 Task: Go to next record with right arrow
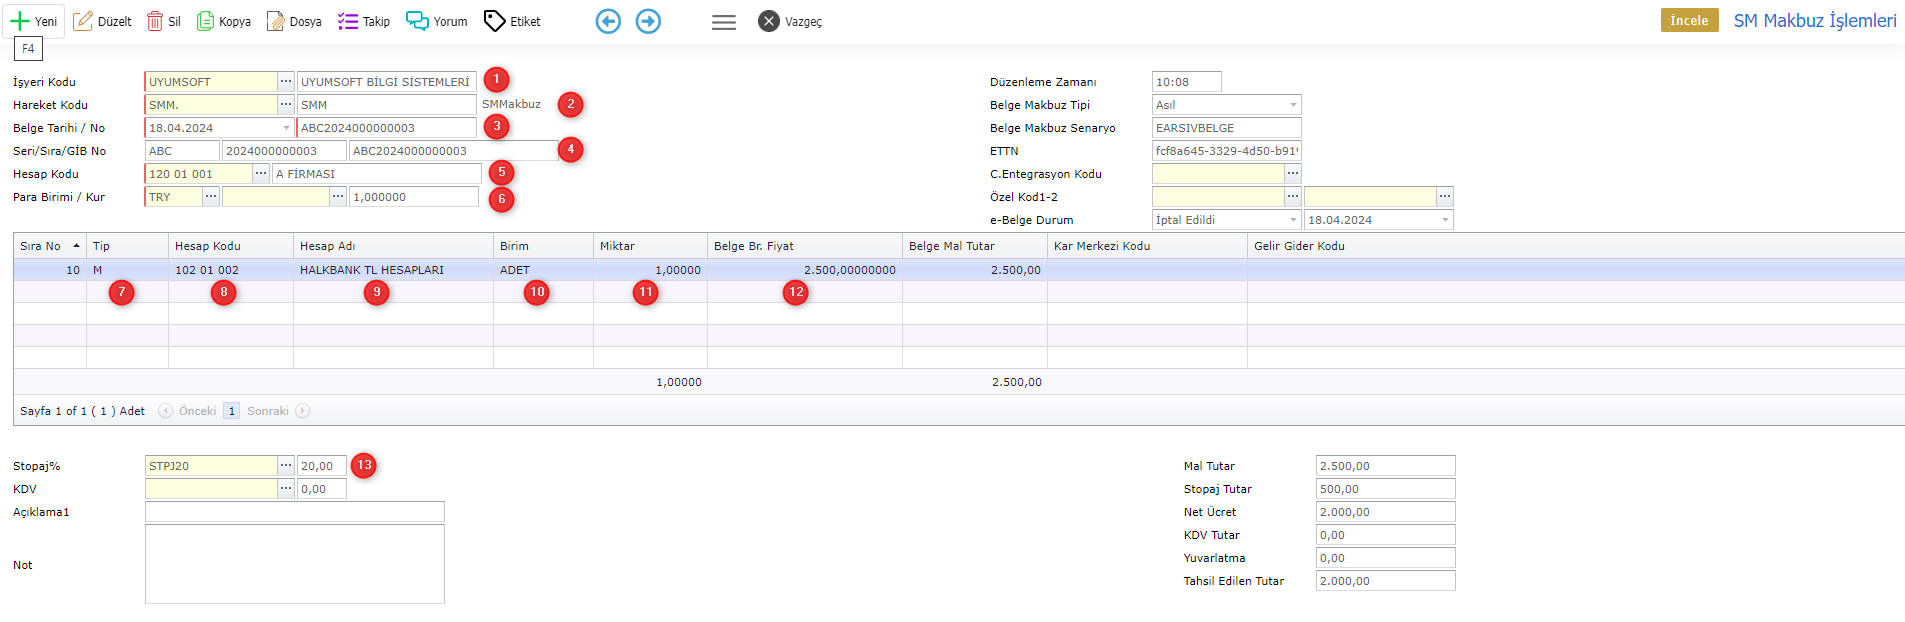point(648,21)
